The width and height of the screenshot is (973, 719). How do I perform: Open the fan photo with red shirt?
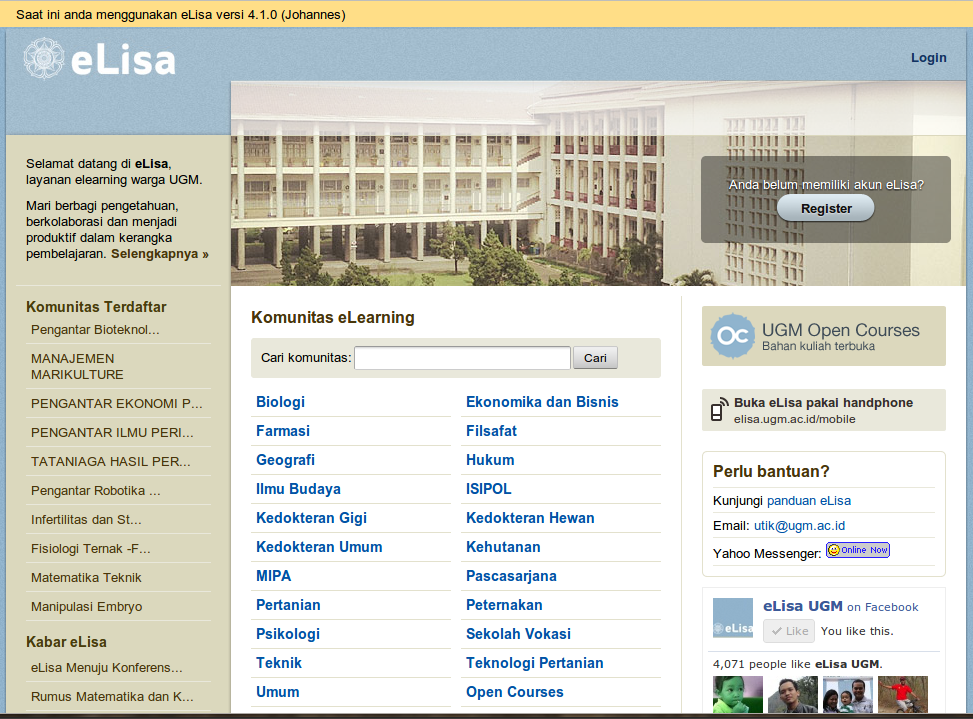click(x=902, y=695)
